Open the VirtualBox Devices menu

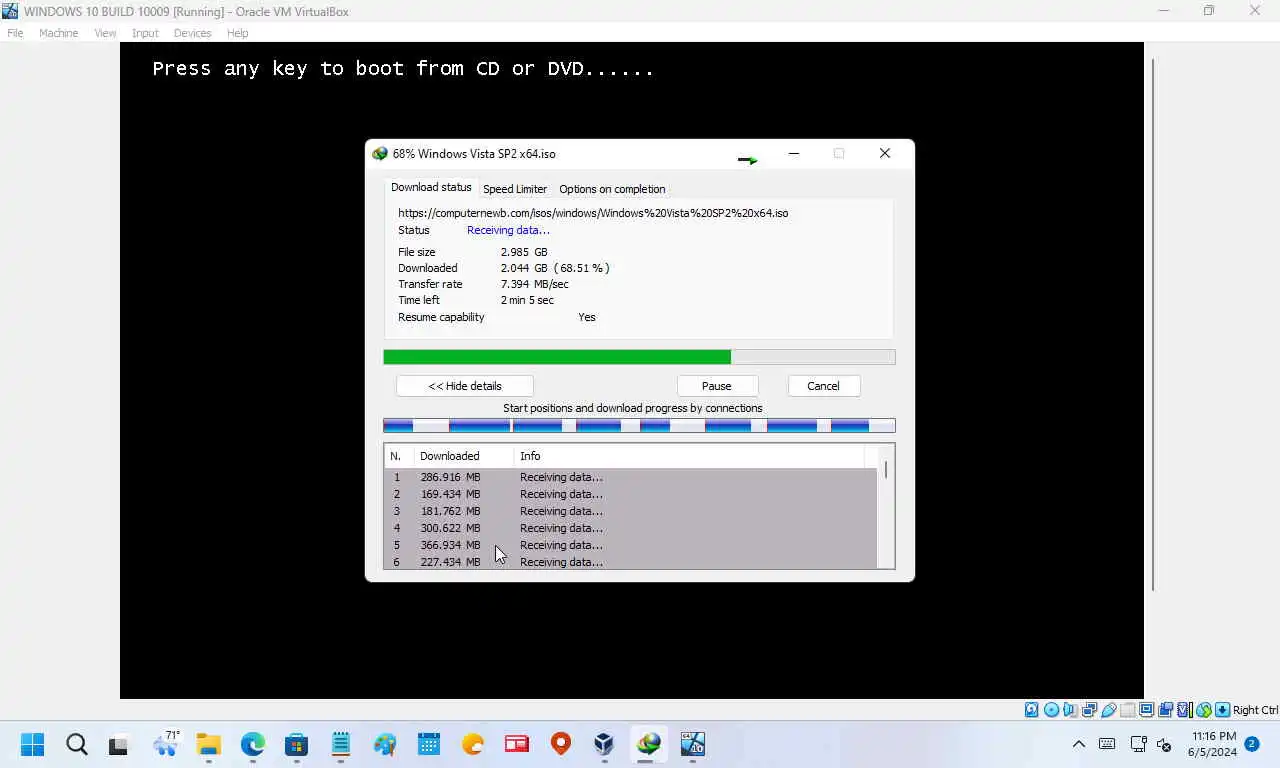coord(192,33)
